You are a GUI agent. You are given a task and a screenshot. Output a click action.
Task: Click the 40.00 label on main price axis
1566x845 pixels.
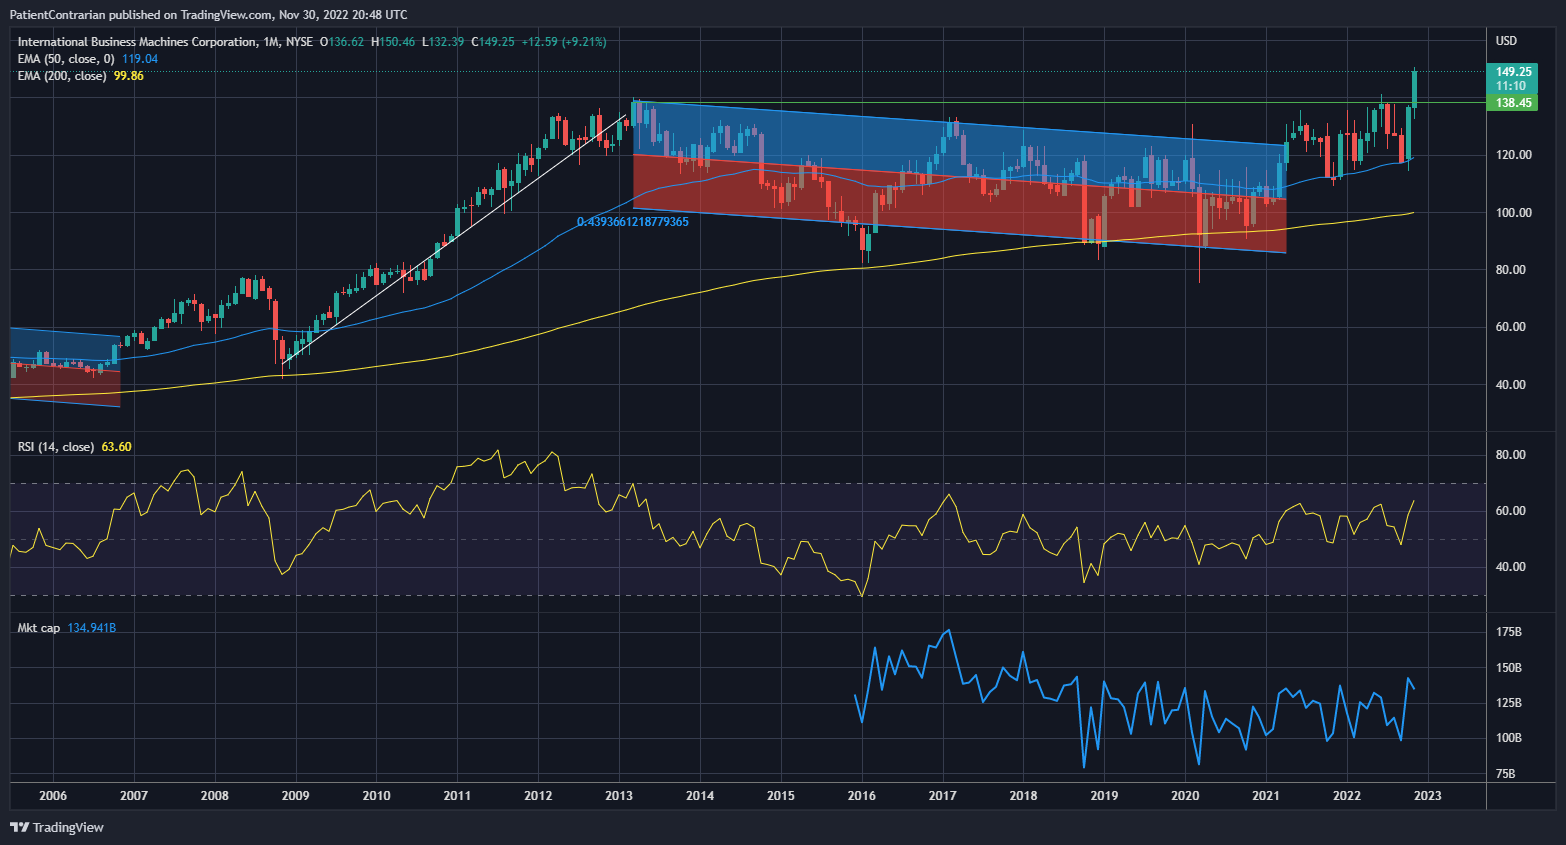1513,385
